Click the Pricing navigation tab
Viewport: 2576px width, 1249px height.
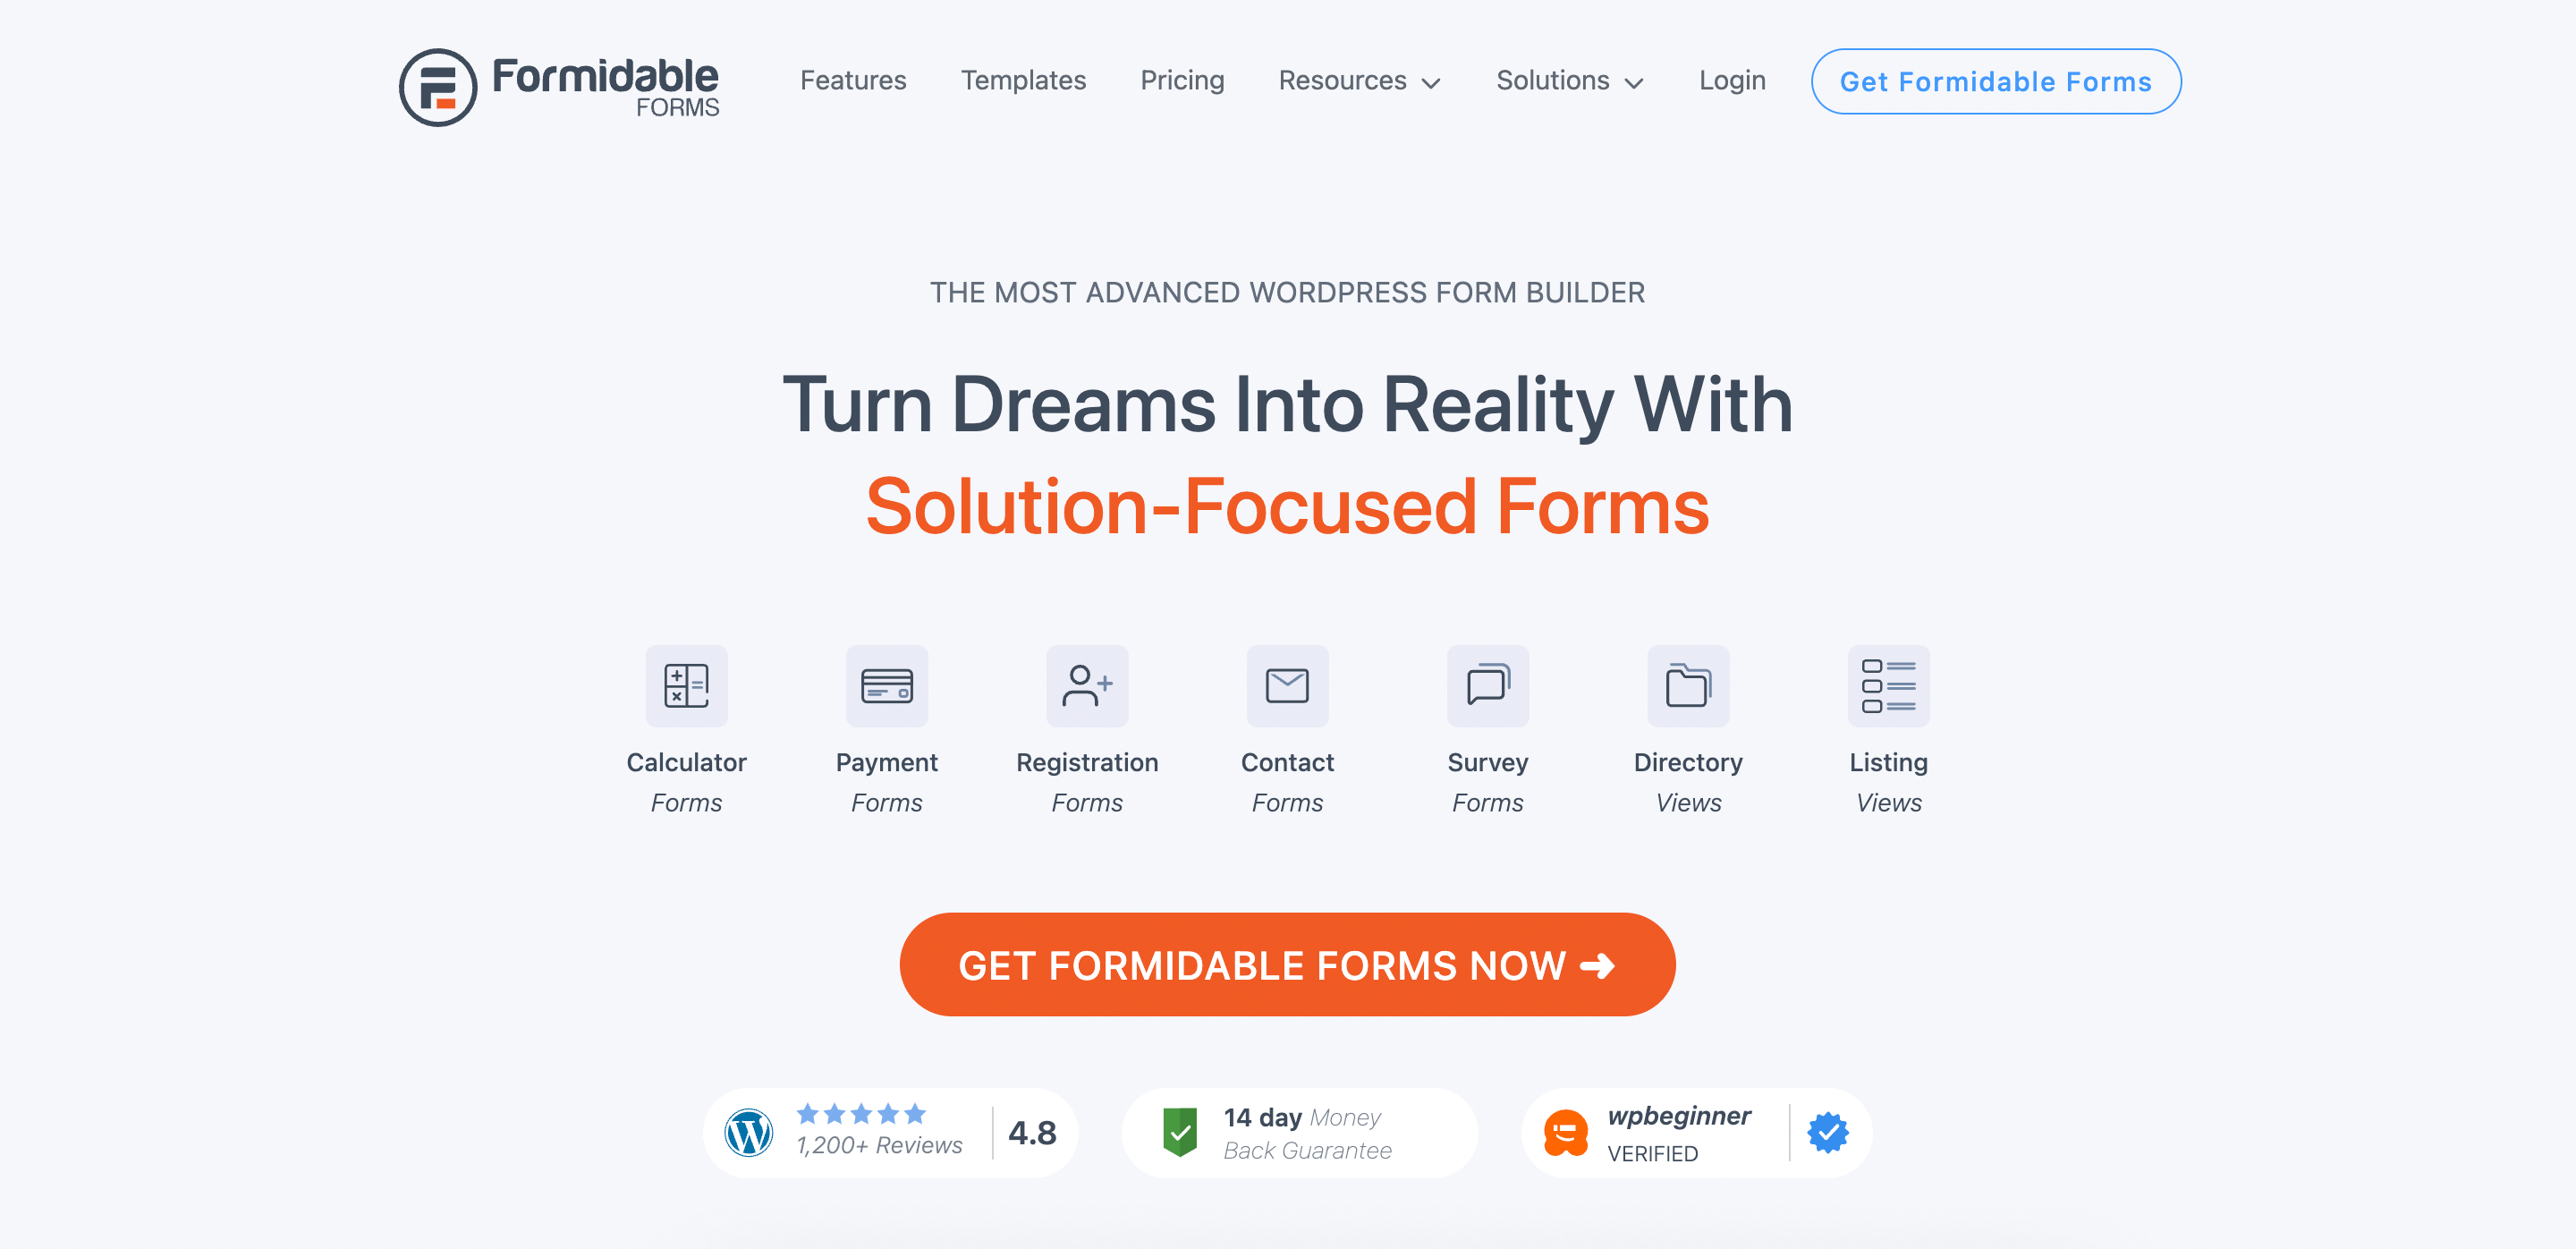click(x=1182, y=81)
